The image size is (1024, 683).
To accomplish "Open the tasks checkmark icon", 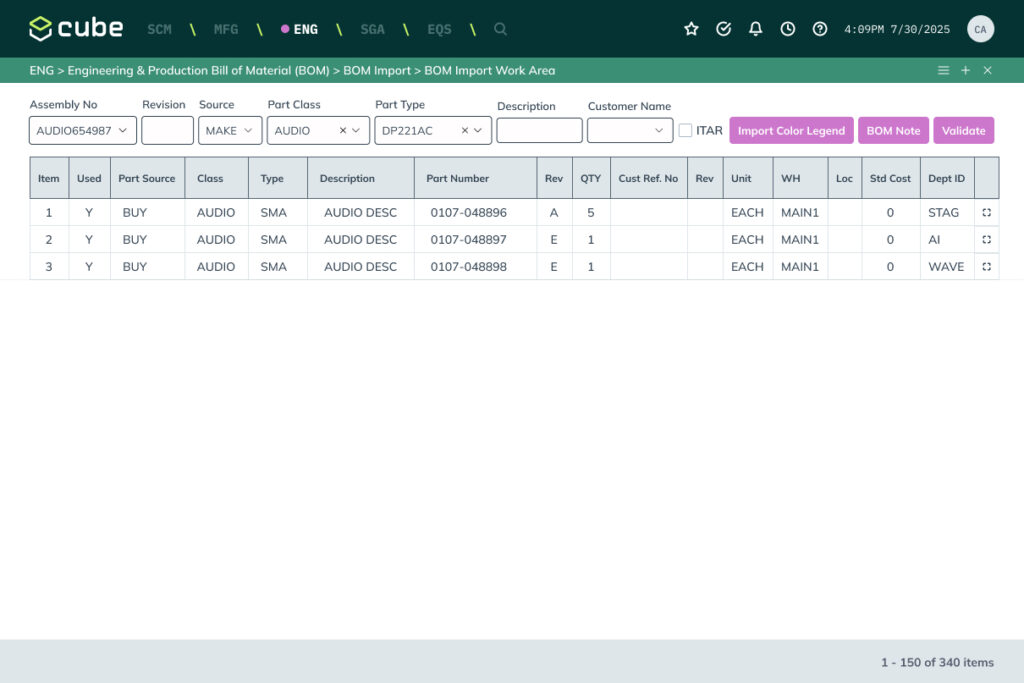I will coord(724,29).
